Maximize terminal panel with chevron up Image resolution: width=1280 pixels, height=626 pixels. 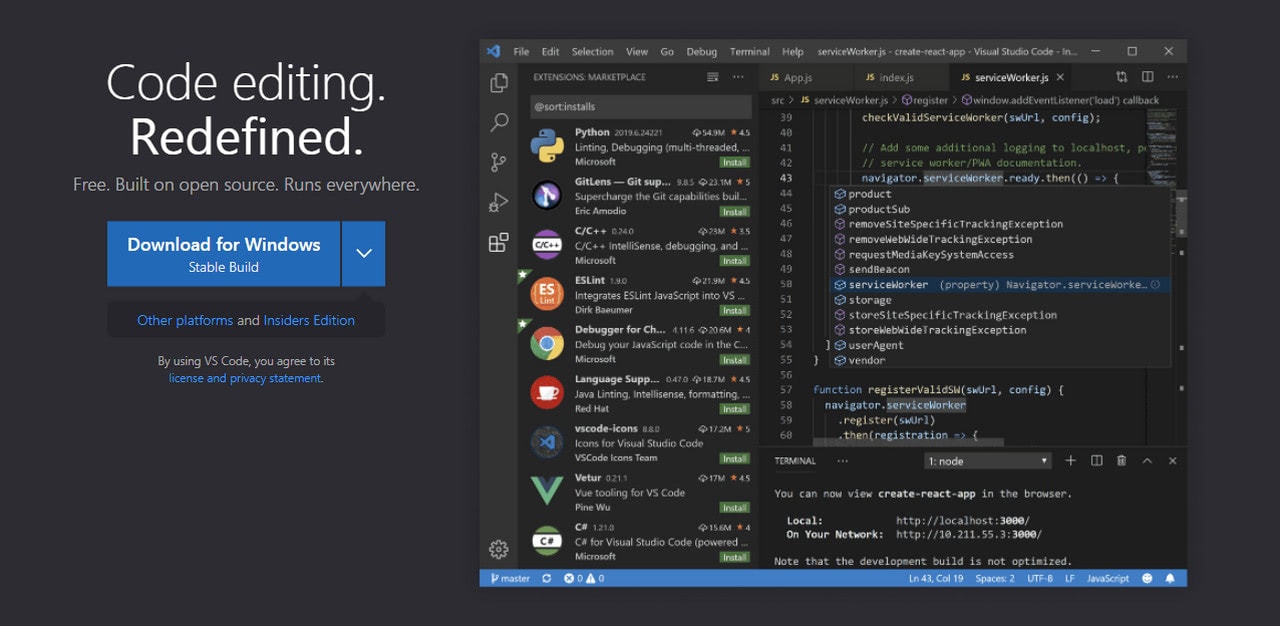point(1147,461)
